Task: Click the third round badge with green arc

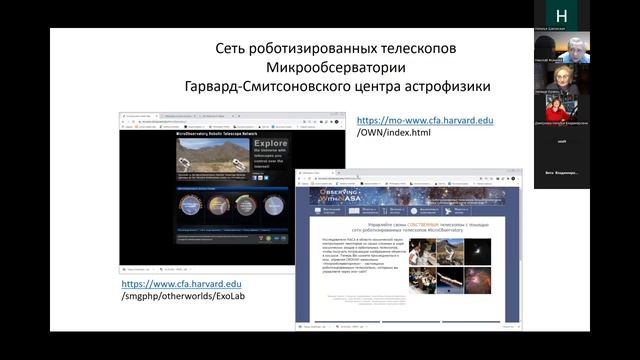Action: 246,205
